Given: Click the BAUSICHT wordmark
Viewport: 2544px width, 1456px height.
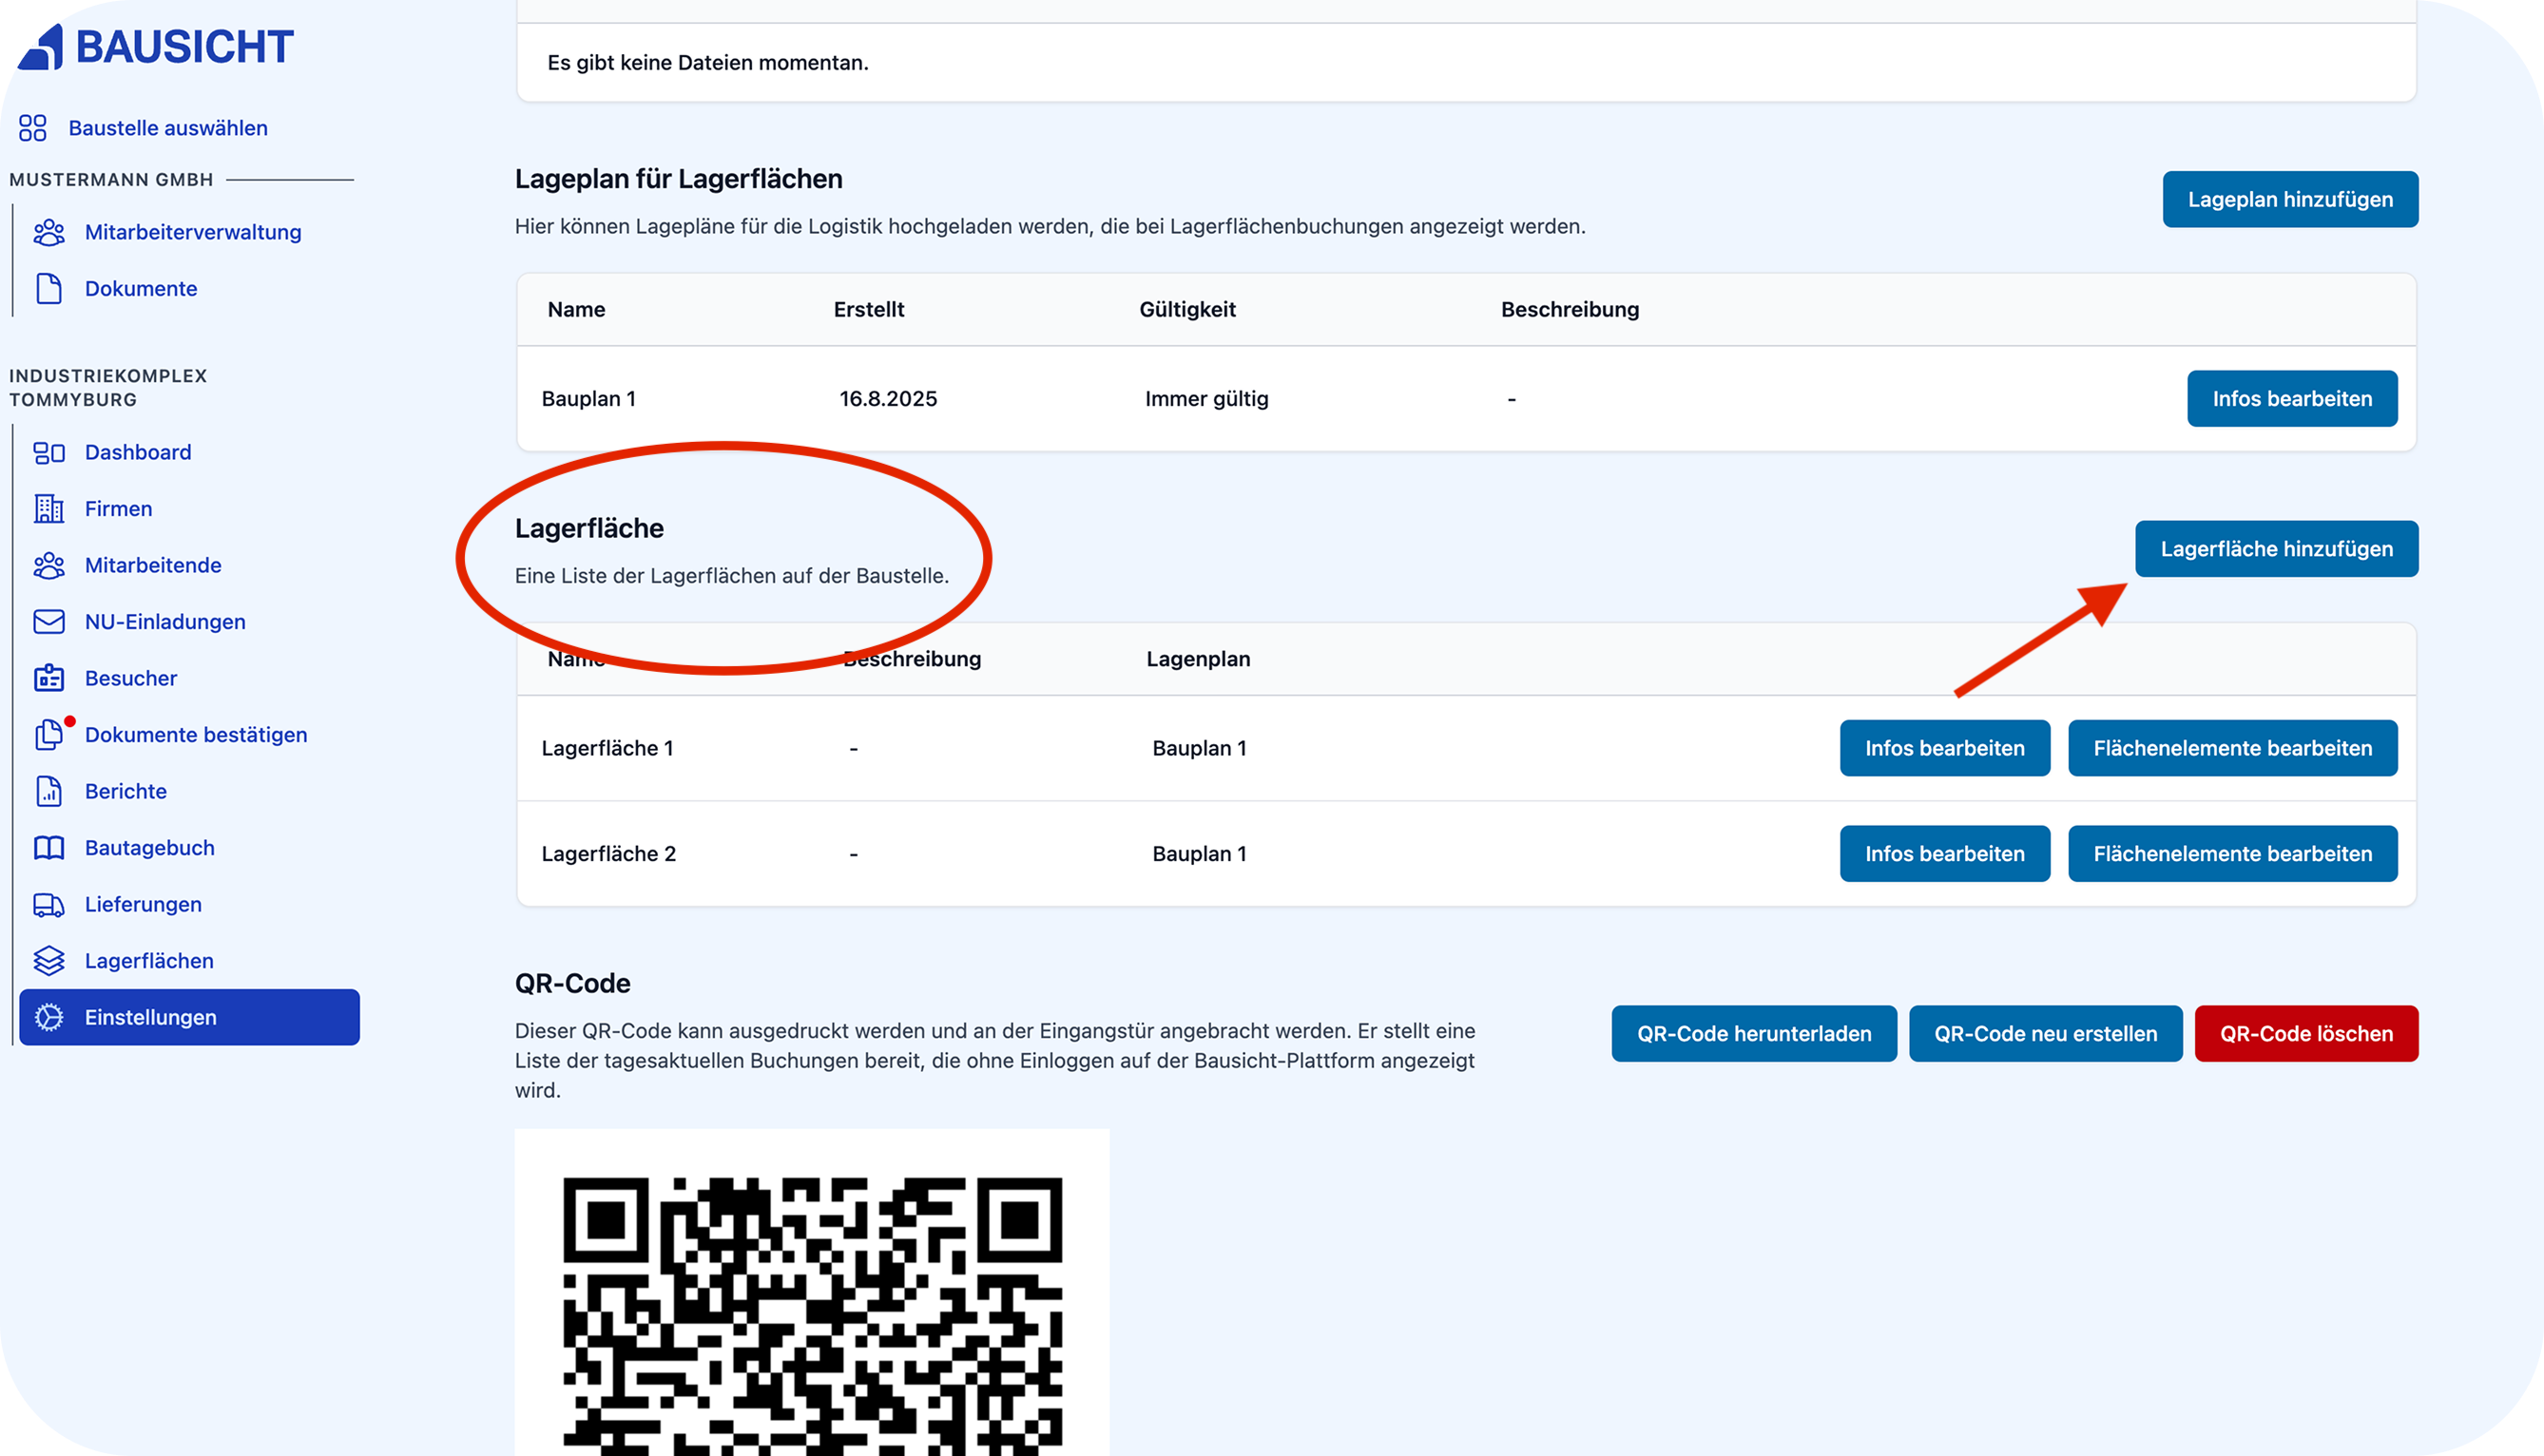Looking at the screenshot, I should pos(185,47).
